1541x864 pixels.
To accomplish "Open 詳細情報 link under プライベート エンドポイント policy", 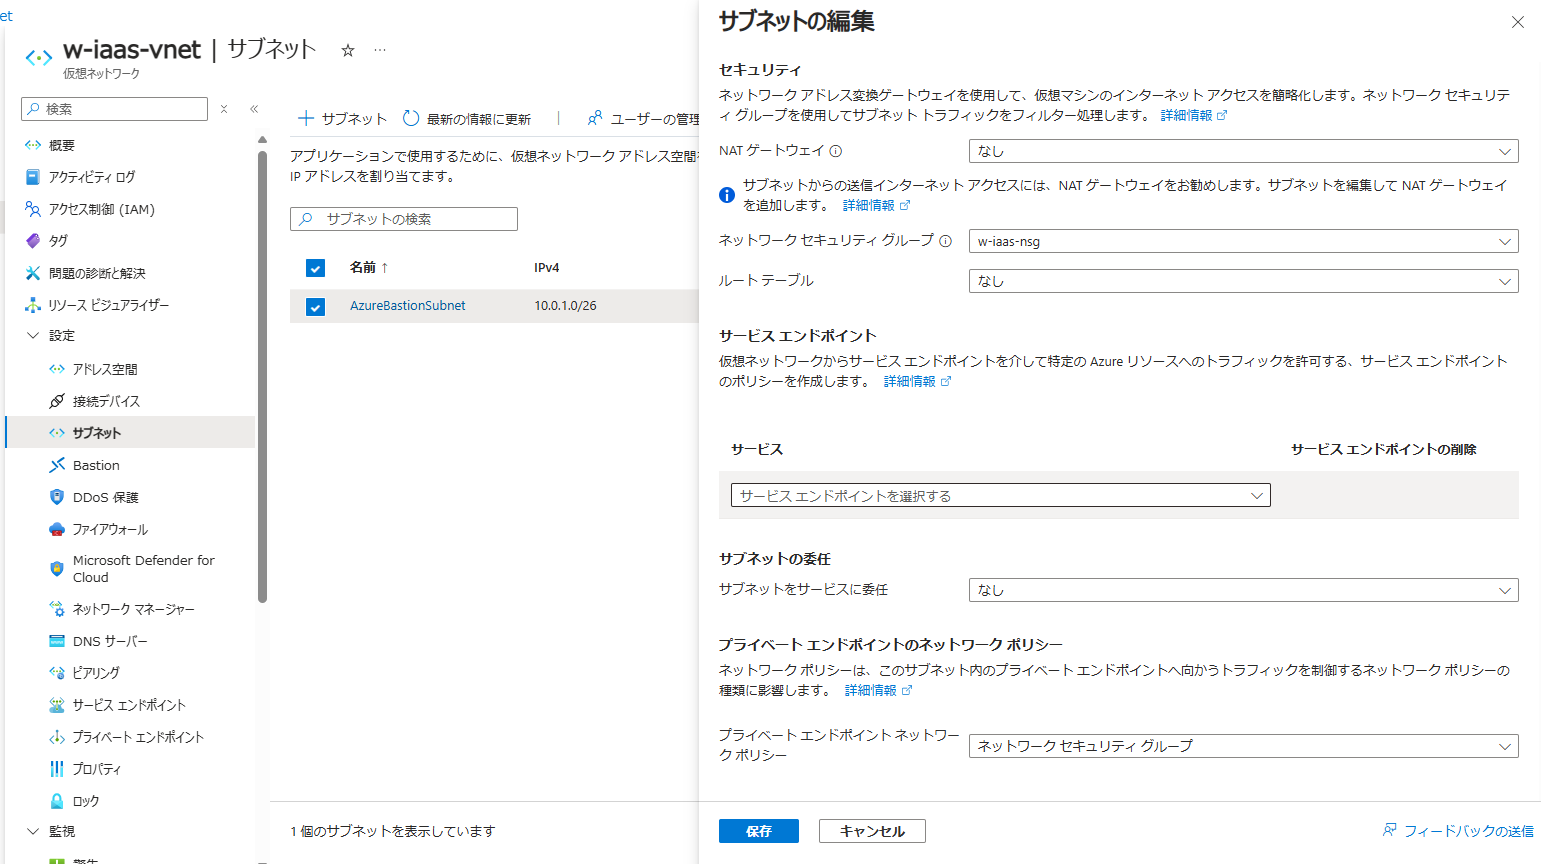I will (878, 691).
